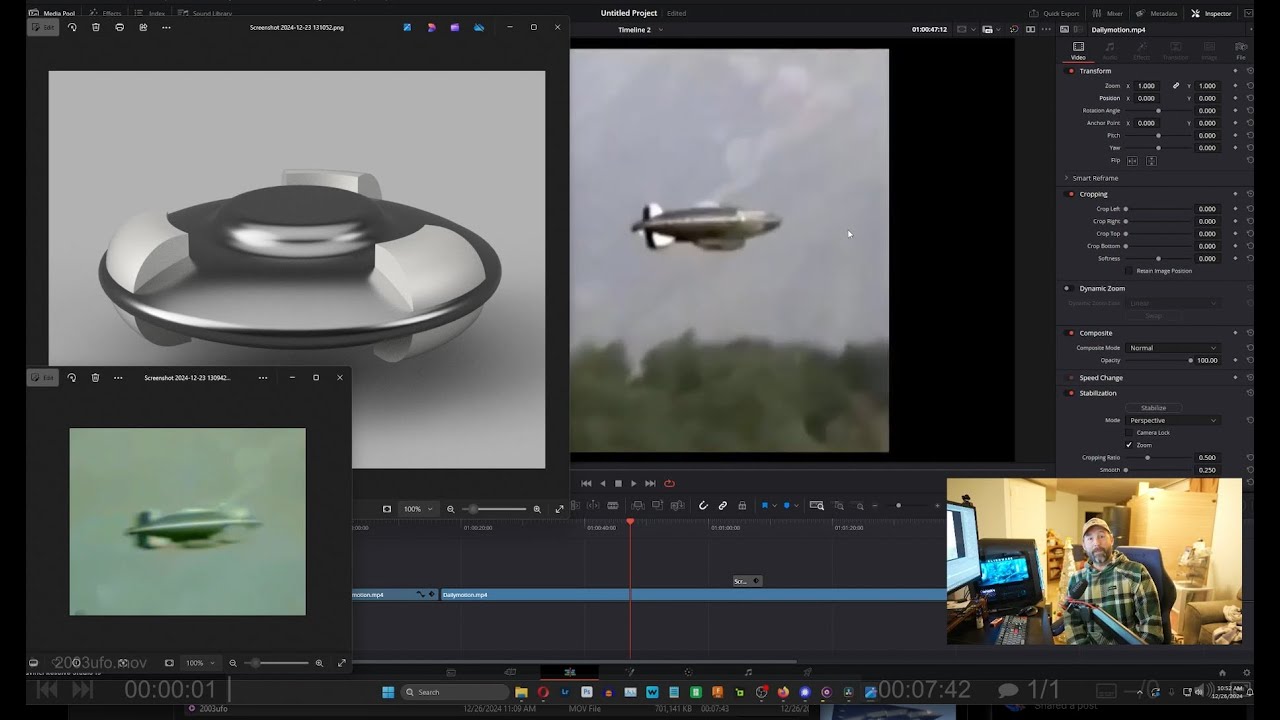The image size is (1280, 720).
Task: Click the position lock padlock icon
Action: pyautogui.click(x=742, y=506)
